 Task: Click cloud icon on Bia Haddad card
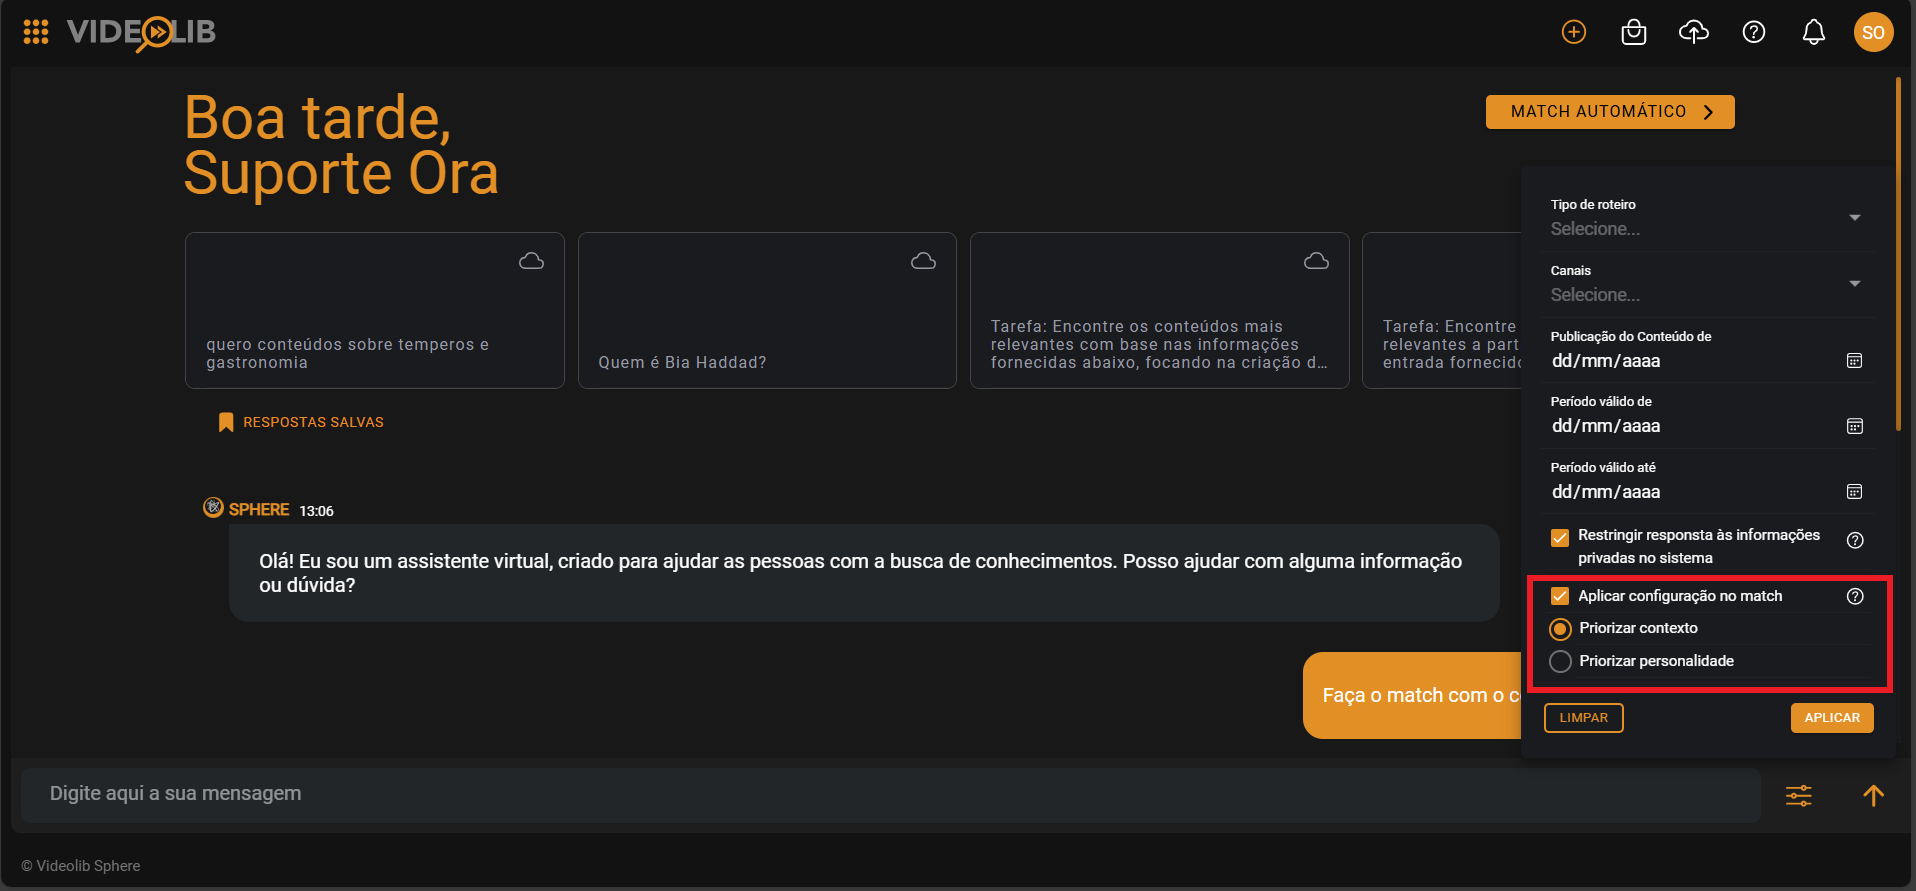coord(924,261)
